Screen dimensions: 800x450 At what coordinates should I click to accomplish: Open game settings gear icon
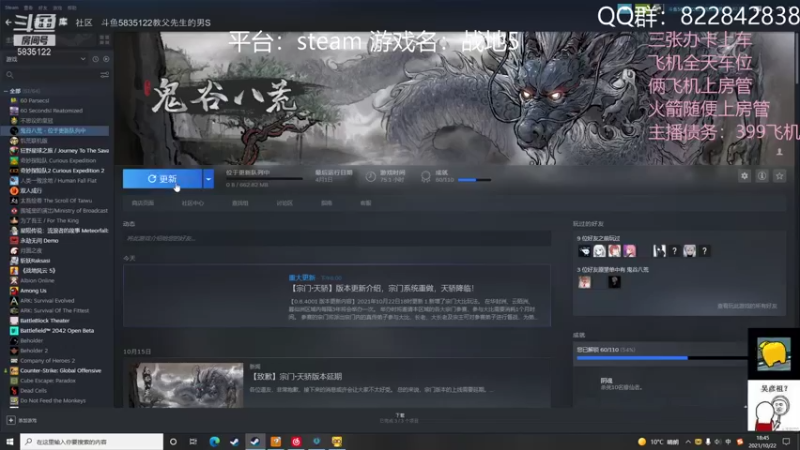click(744, 176)
